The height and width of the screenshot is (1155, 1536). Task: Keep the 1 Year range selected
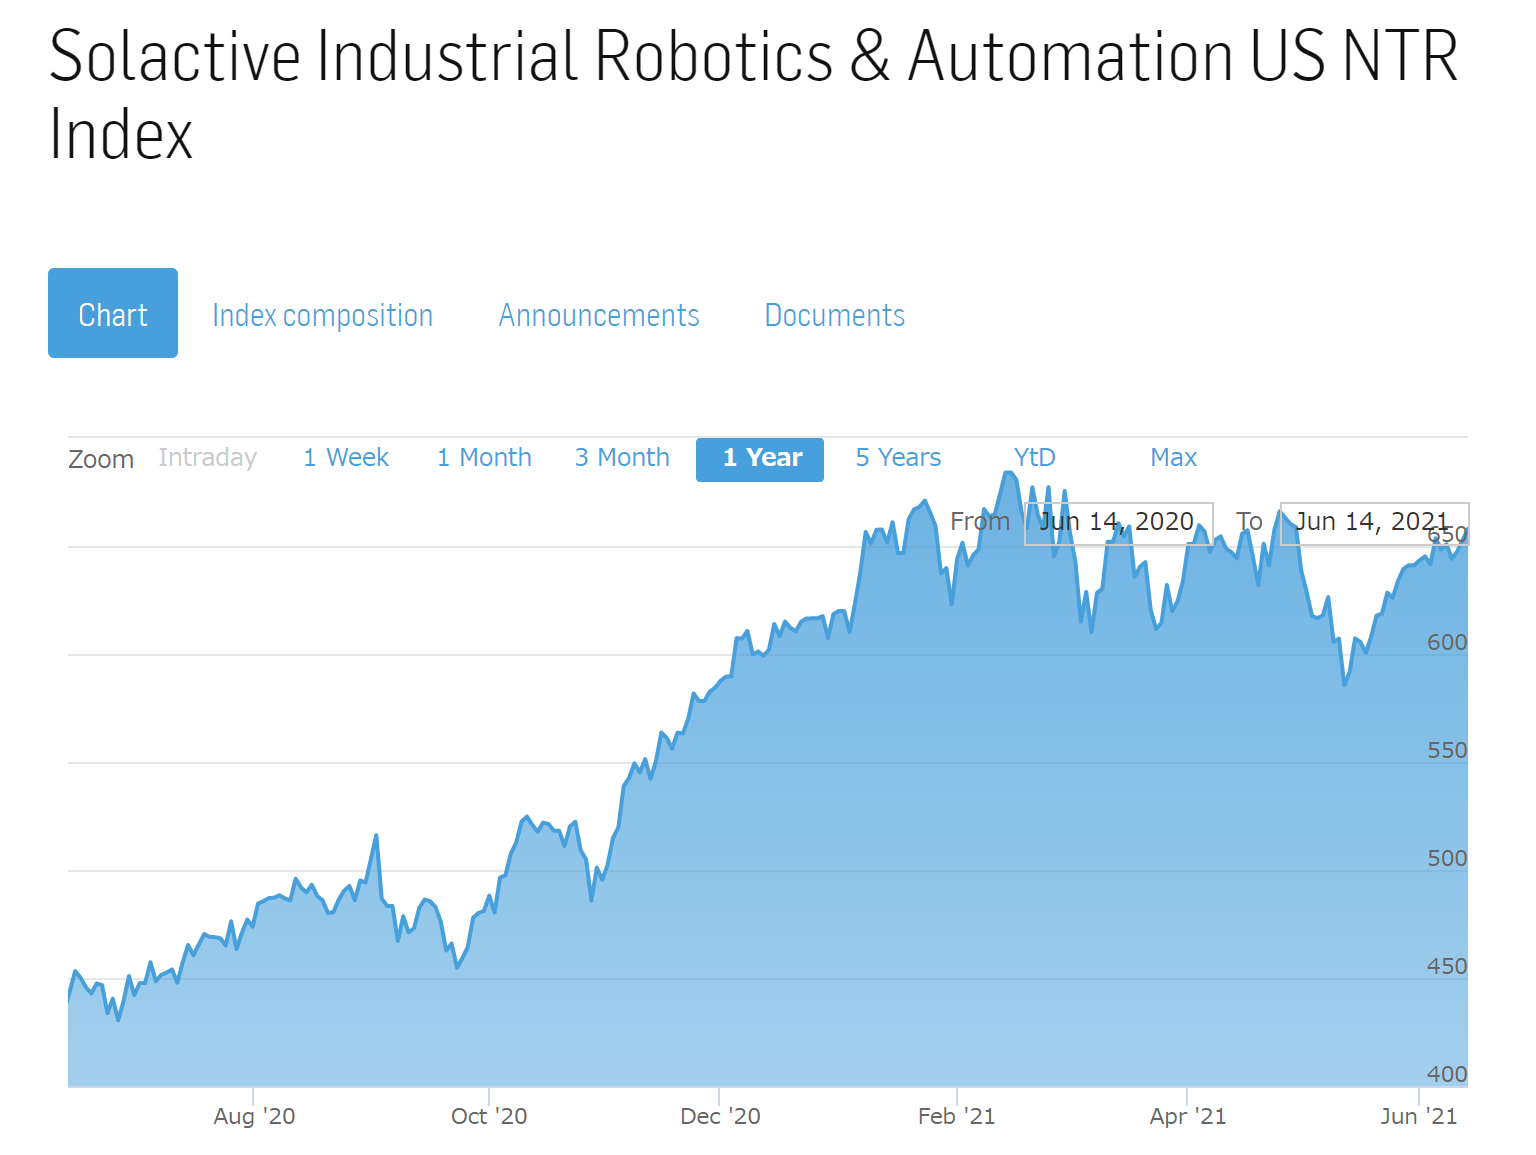pyautogui.click(x=759, y=457)
